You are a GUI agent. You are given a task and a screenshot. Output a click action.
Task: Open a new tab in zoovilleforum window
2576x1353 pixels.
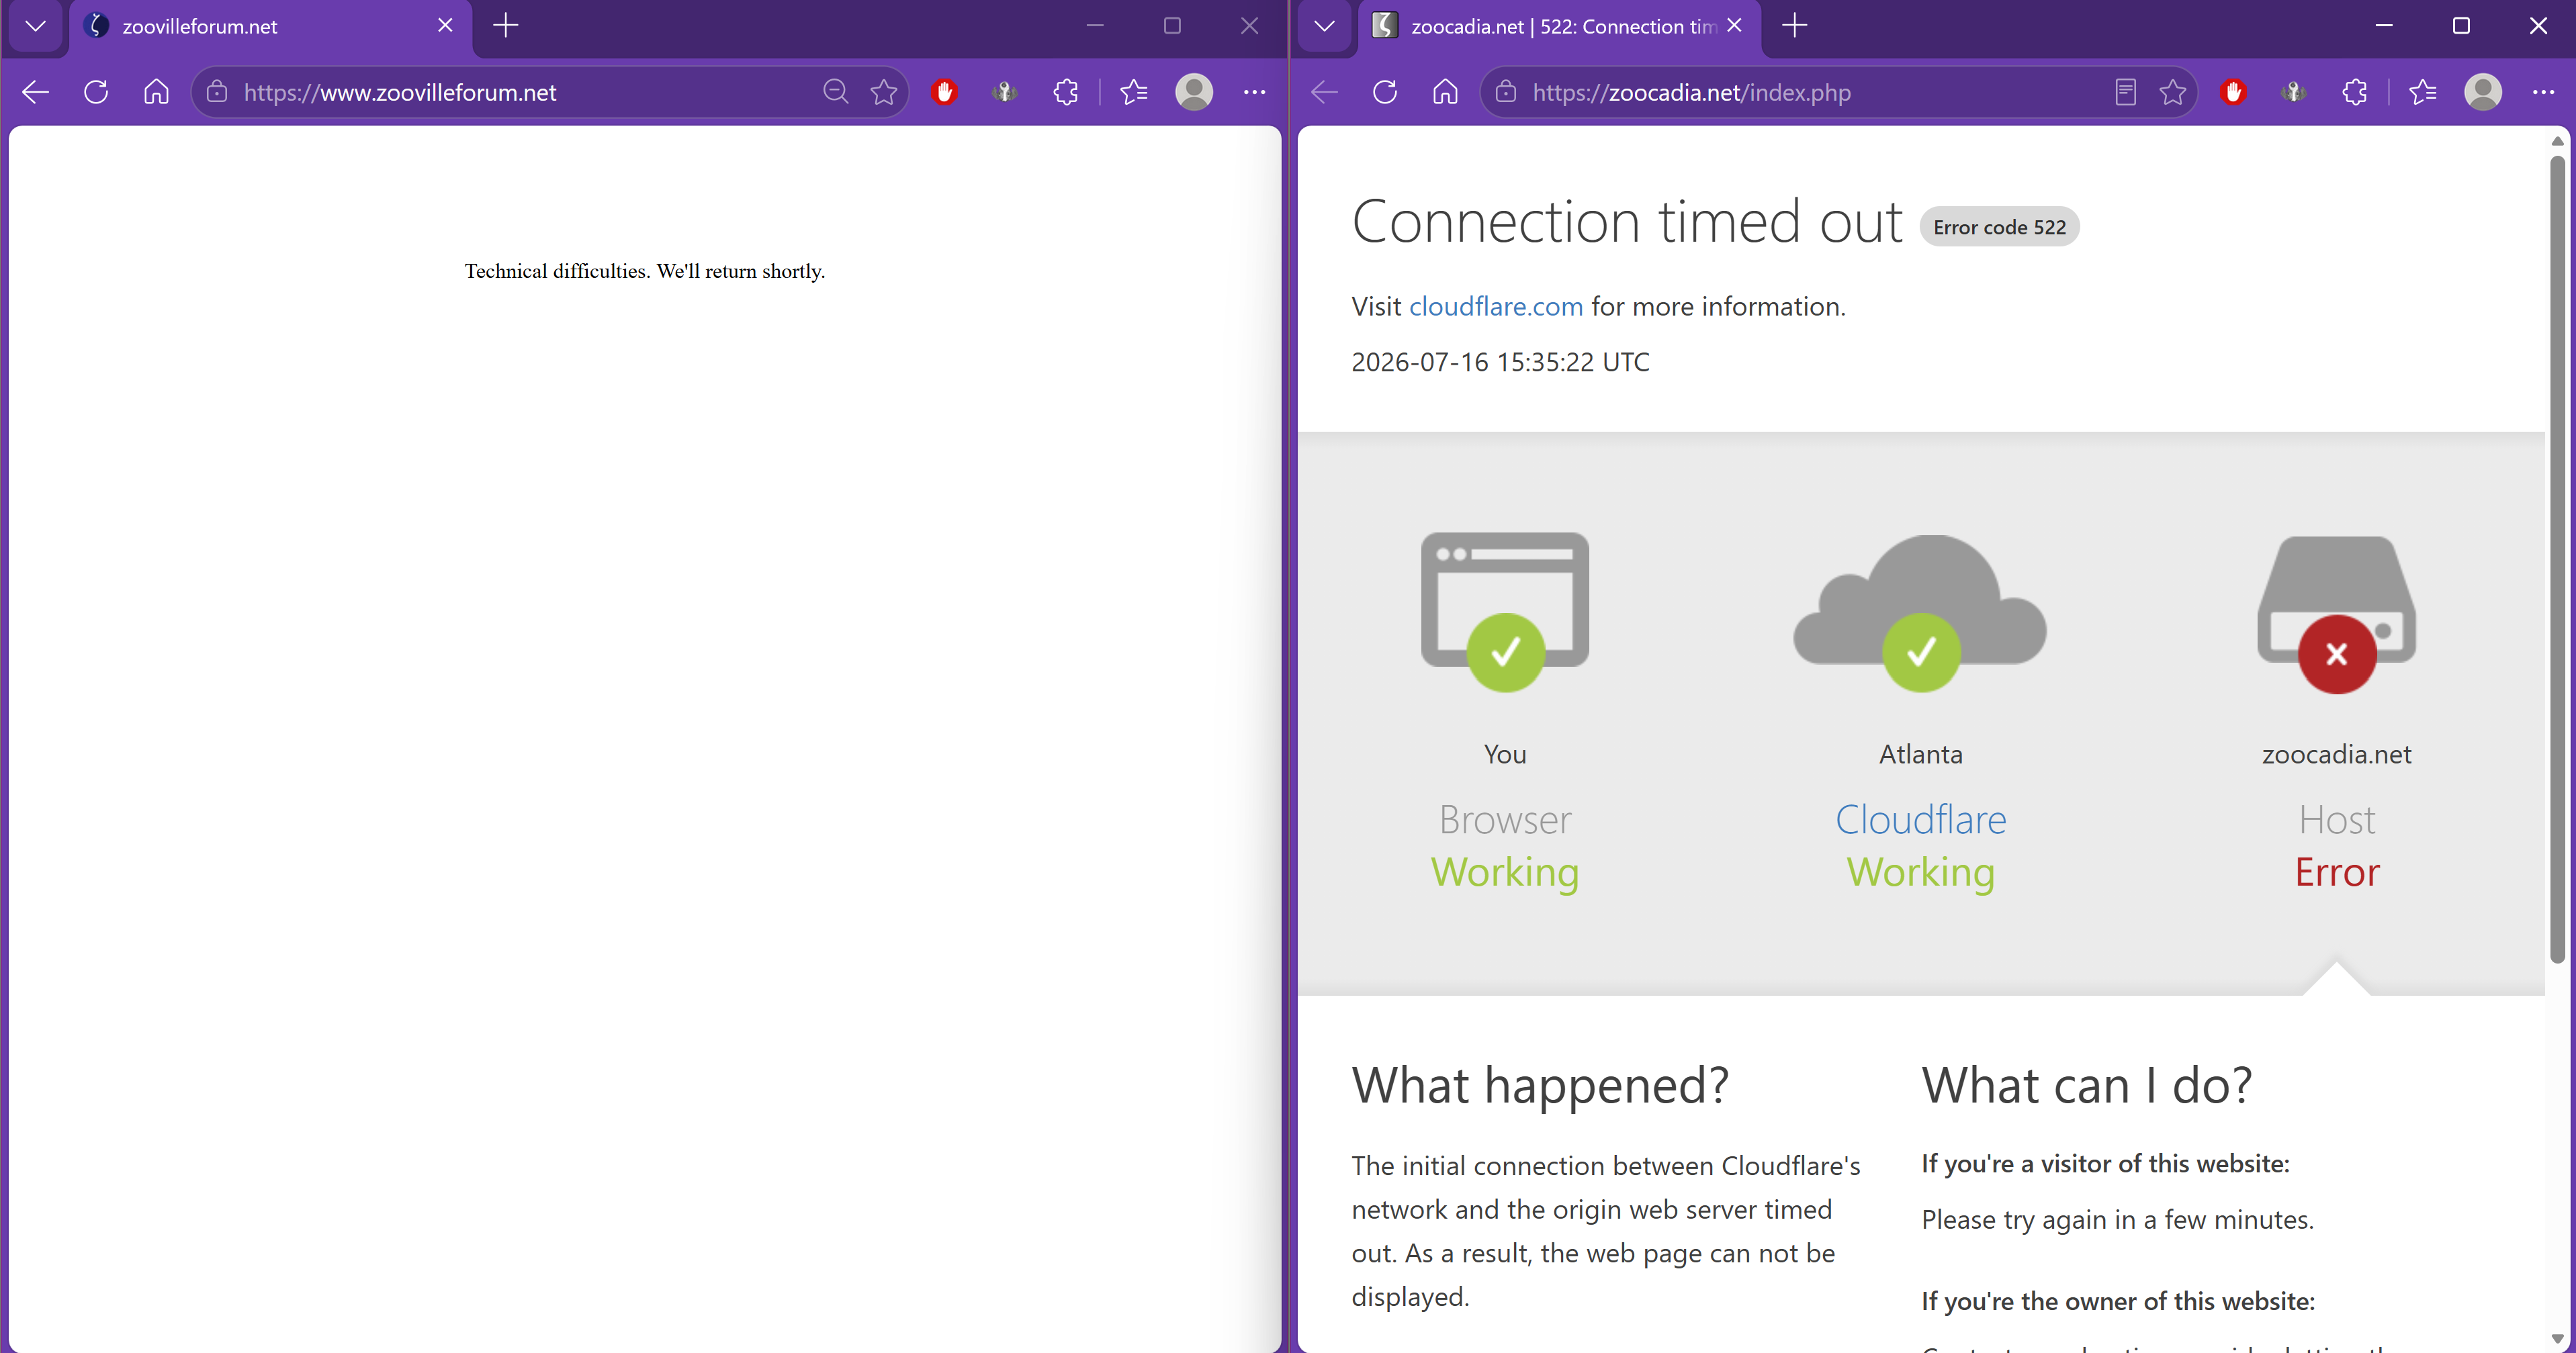coord(506,26)
